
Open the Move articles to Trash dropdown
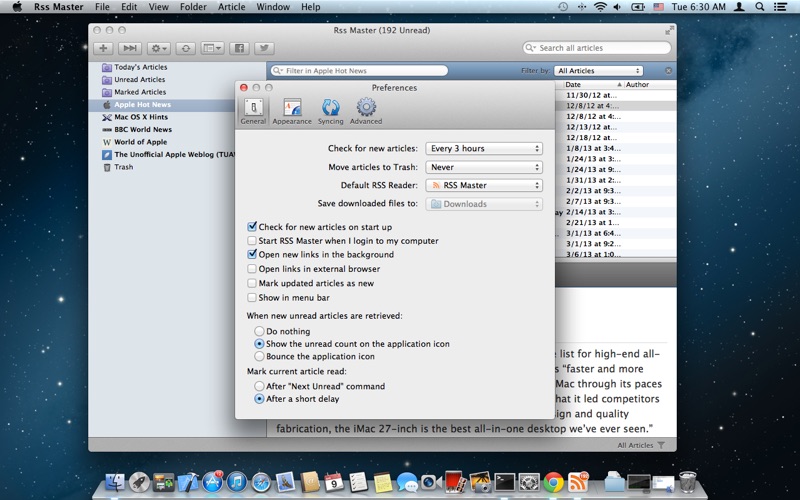pos(484,167)
